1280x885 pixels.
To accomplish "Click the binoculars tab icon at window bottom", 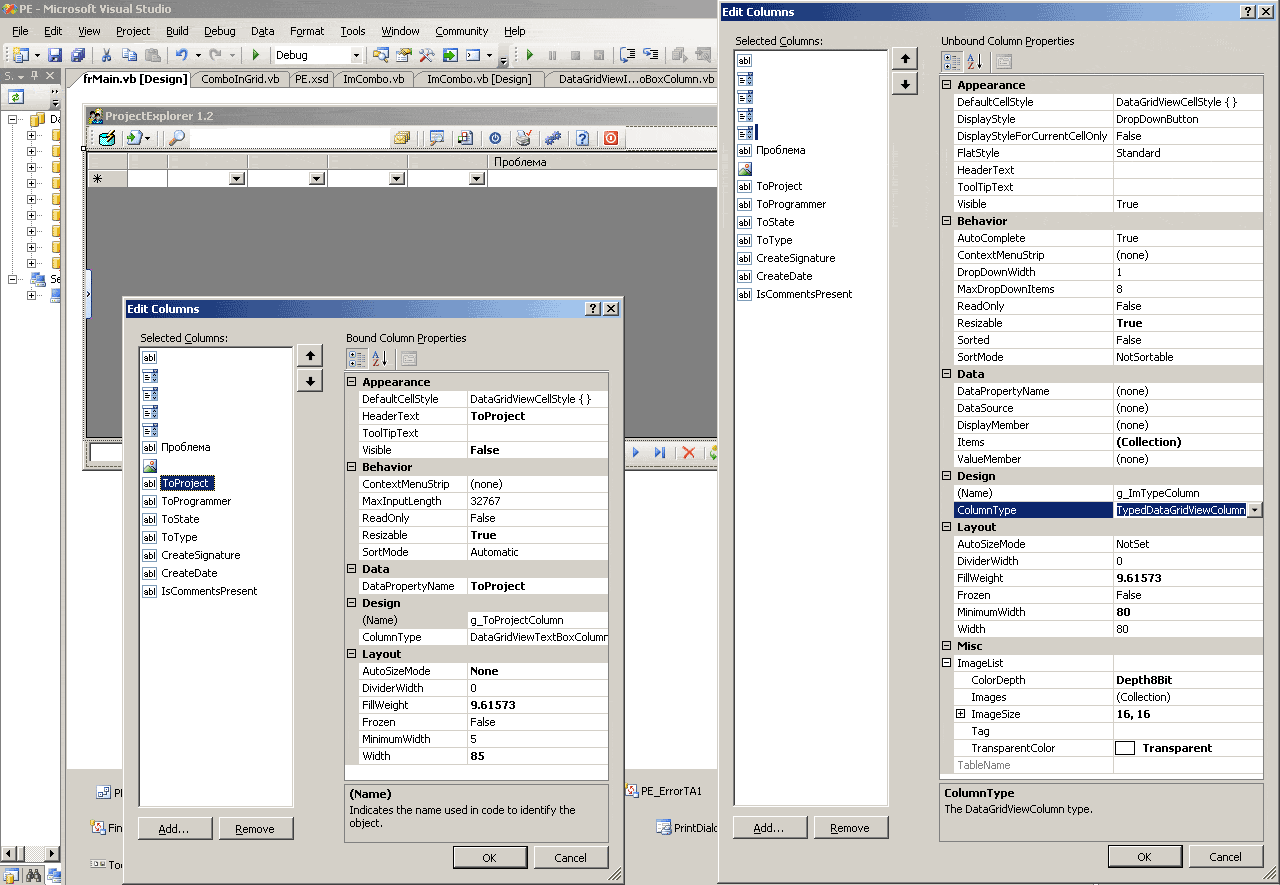I will click(x=33, y=876).
